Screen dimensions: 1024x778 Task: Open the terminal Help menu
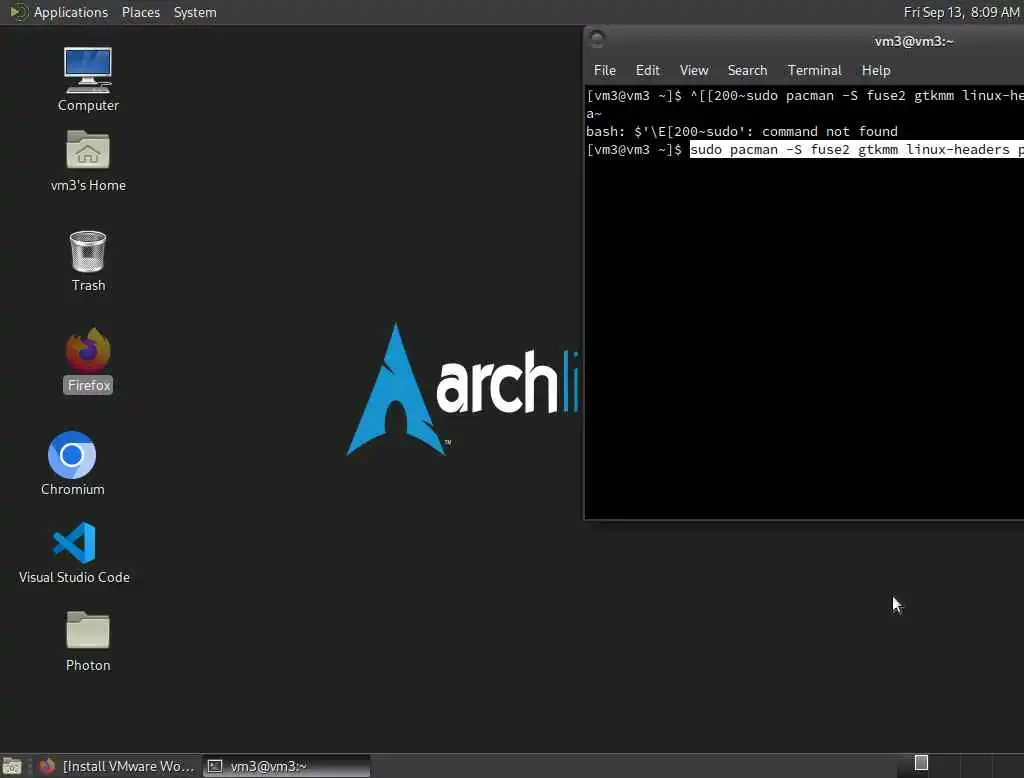(x=876, y=70)
